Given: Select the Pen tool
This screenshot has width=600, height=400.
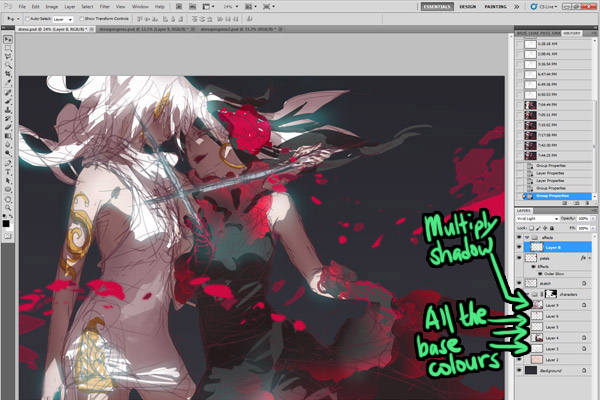Looking at the screenshot, I should 8,163.
